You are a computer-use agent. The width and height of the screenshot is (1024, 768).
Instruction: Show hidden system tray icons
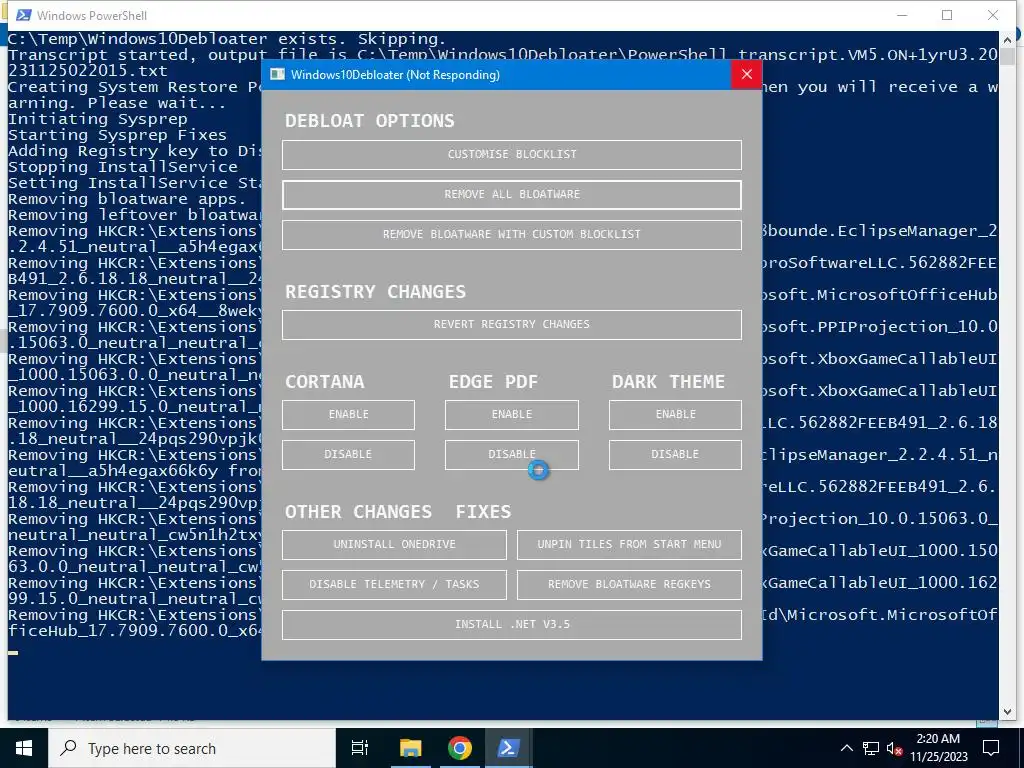tap(846, 748)
